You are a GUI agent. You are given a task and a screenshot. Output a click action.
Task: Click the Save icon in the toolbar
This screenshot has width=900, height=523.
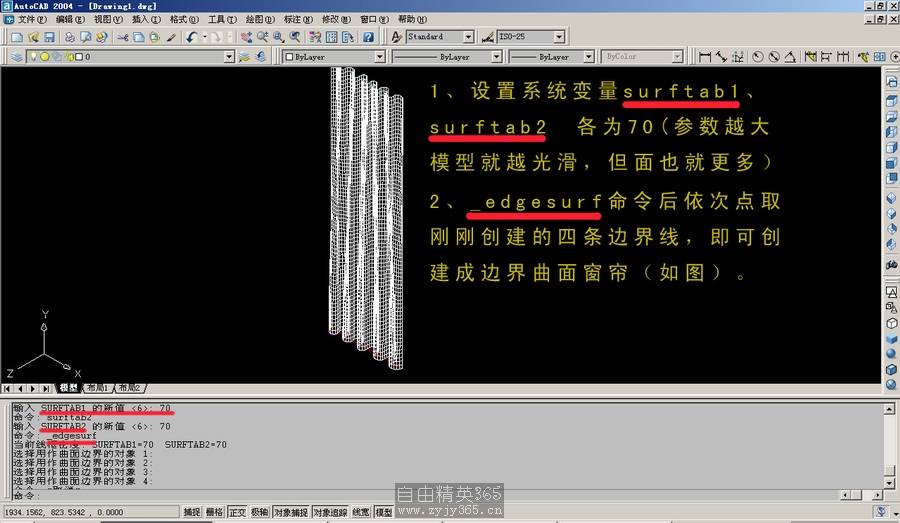pos(49,37)
